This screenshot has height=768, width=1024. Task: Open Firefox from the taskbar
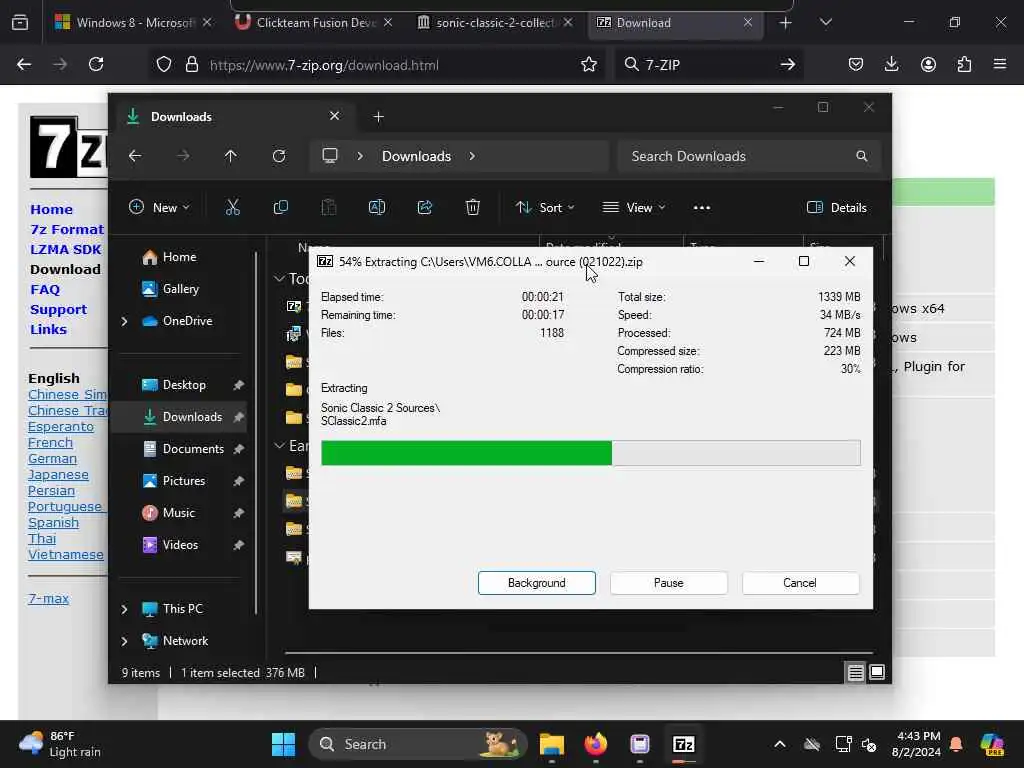[596, 744]
